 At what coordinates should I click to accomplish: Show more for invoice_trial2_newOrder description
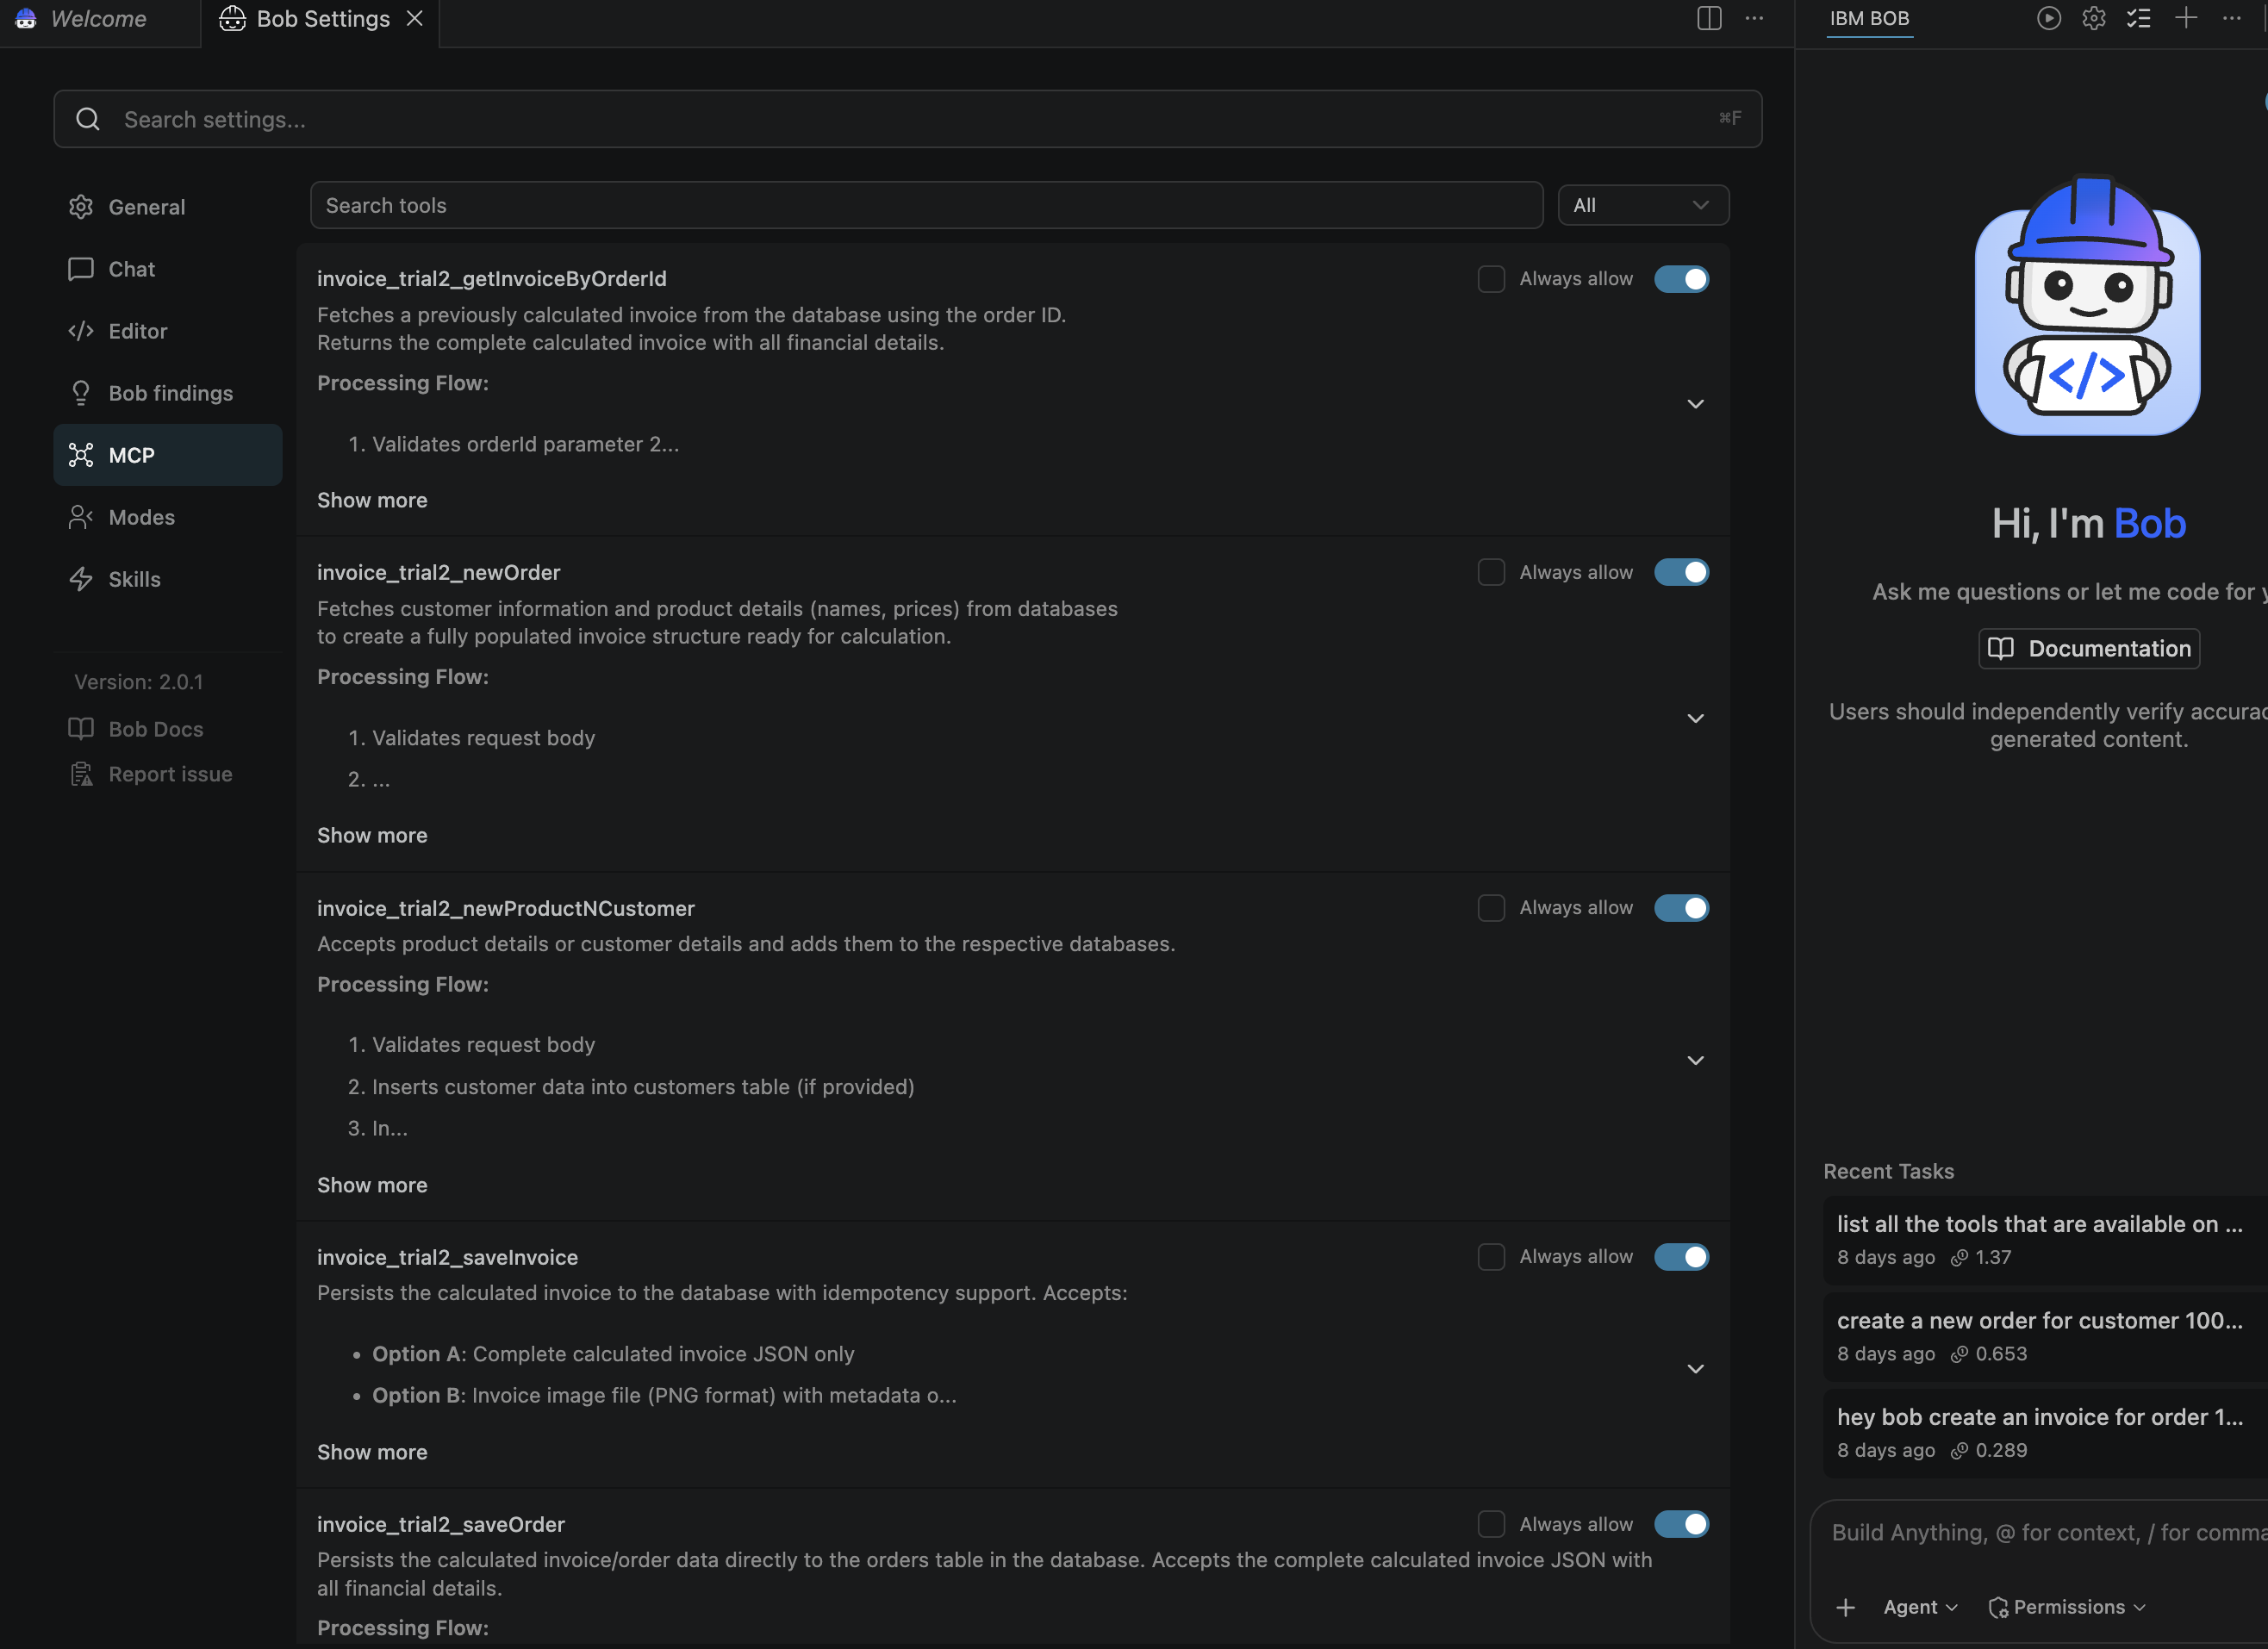(x=372, y=835)
